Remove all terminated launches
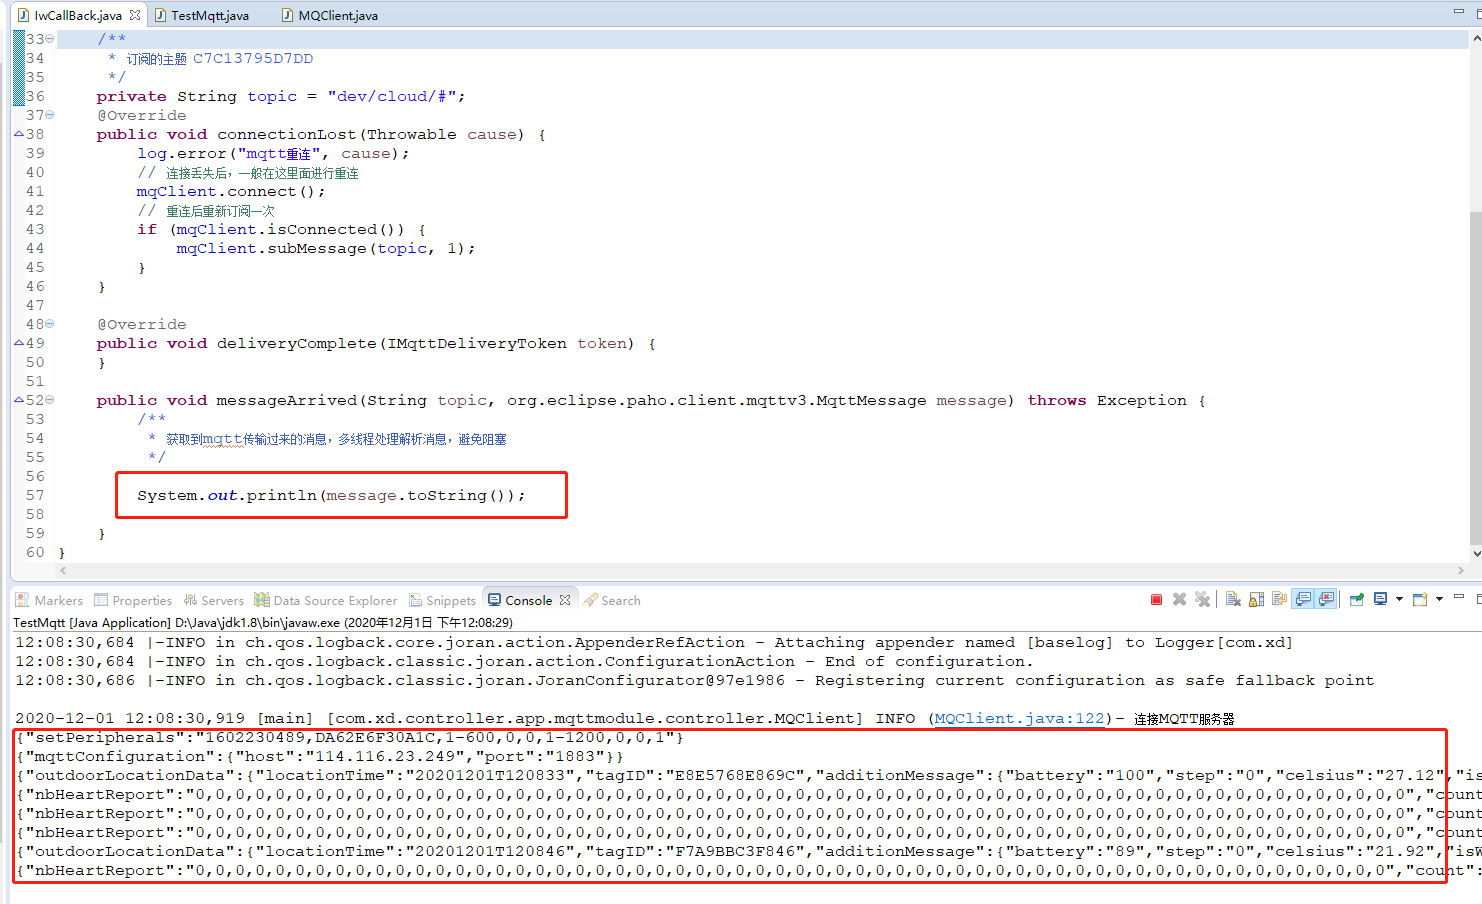1482x904 pixels. pyautogui.click(x=1201, y=598)
